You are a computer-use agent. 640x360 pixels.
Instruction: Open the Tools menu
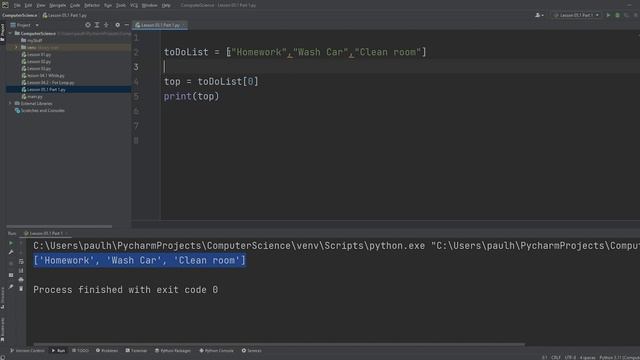click(x=121, y=5)
